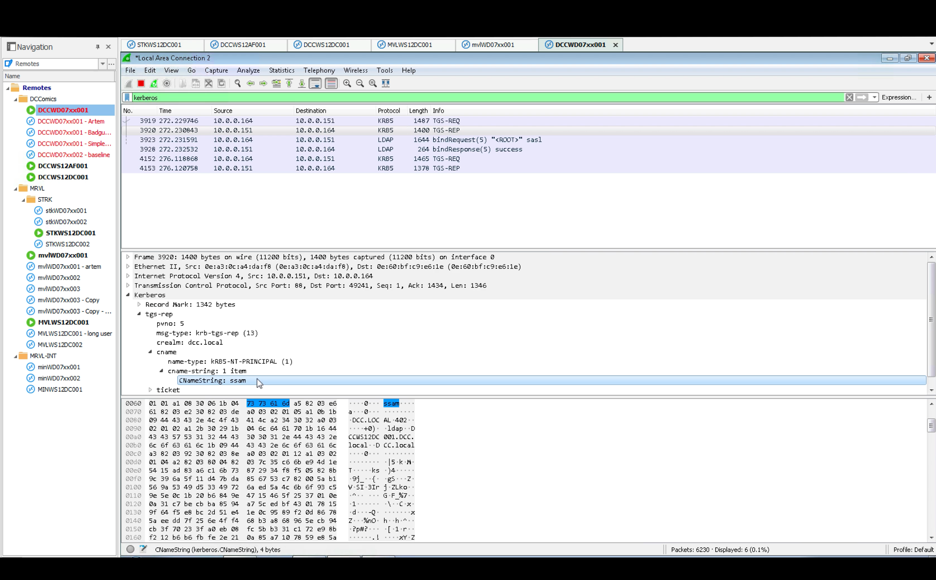Open Capture options gear icon

(167, 84)
